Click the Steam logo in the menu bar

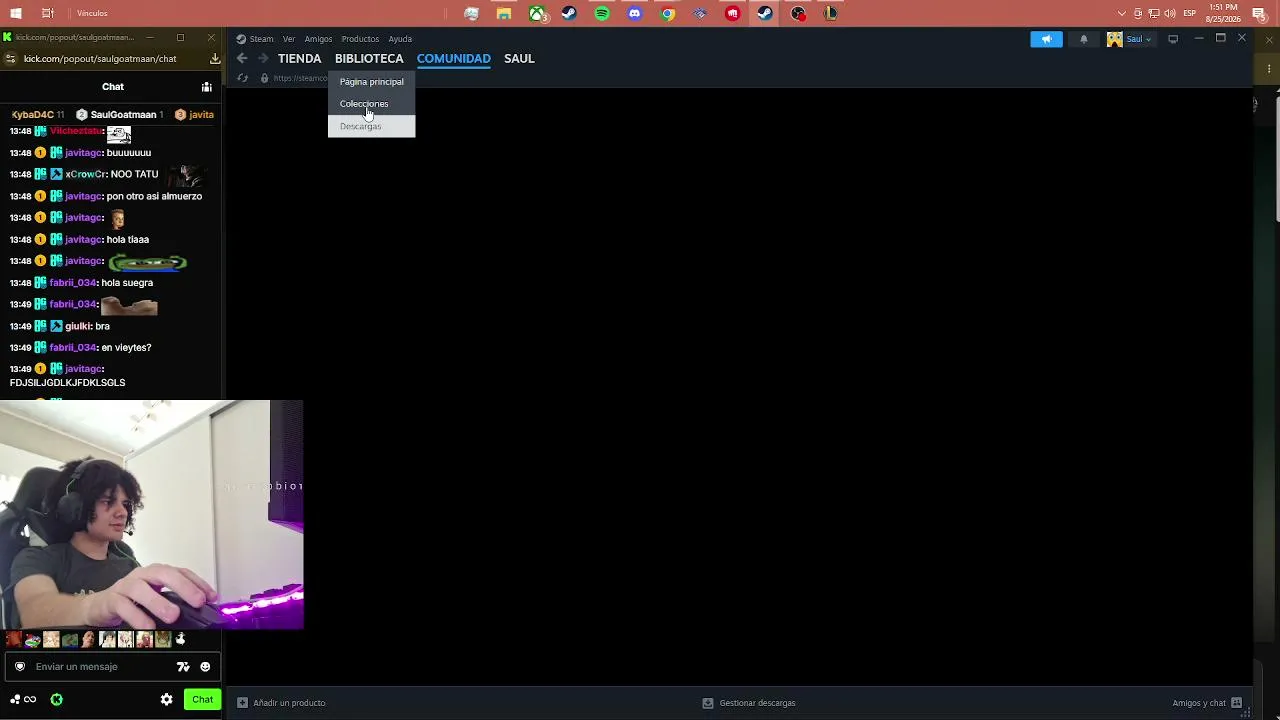241,39
